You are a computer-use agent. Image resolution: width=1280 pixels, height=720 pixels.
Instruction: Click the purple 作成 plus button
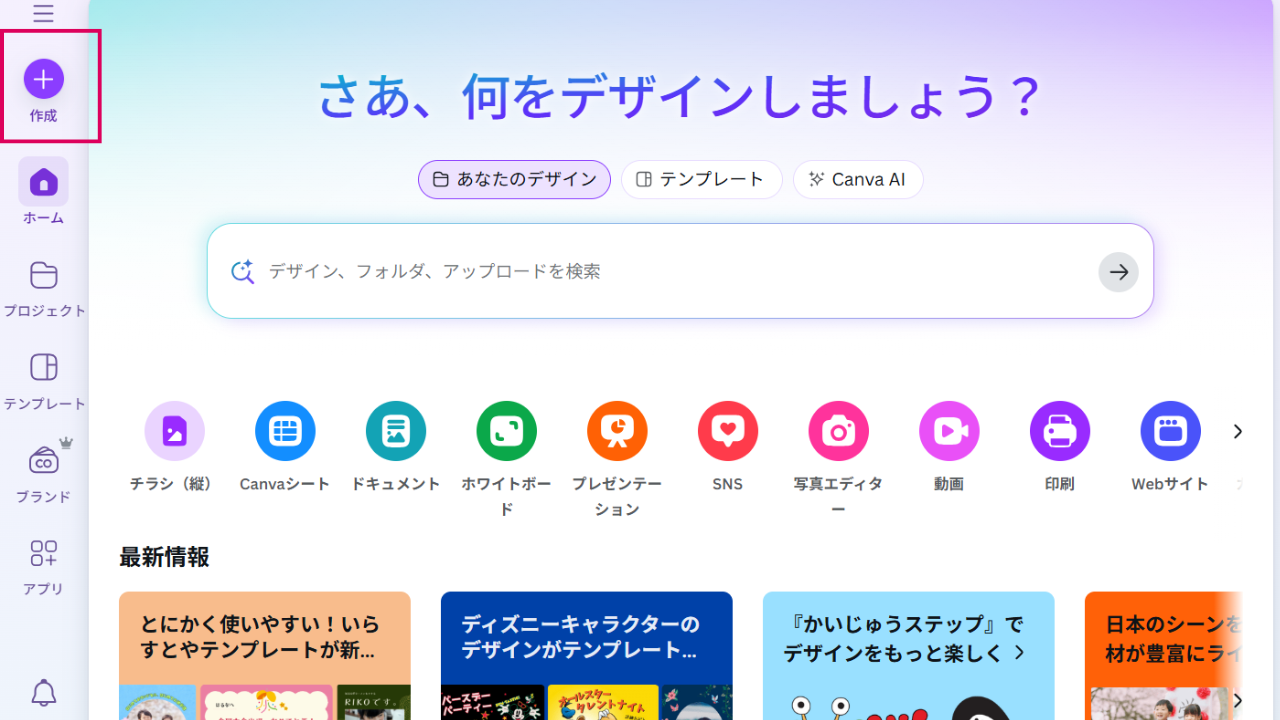tap(44, 79)
